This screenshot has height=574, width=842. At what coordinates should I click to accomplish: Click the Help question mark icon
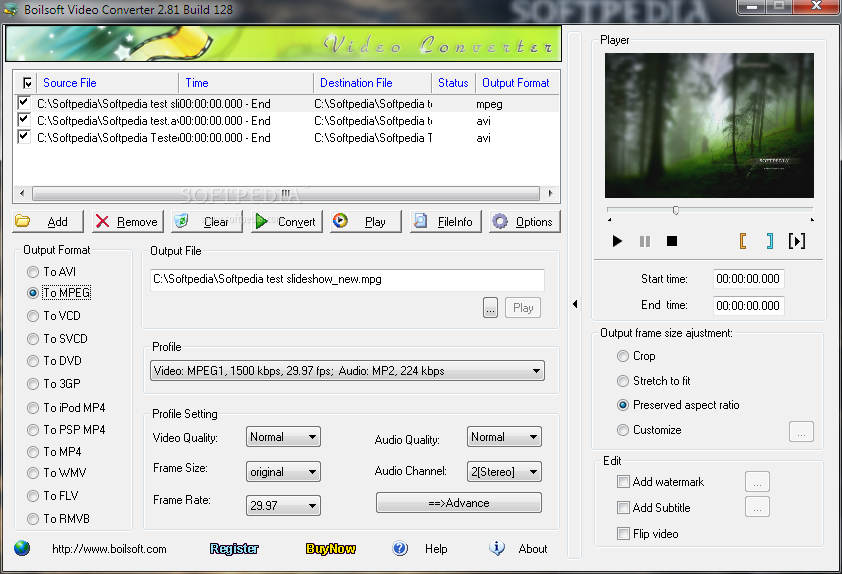tap(400, 548)
